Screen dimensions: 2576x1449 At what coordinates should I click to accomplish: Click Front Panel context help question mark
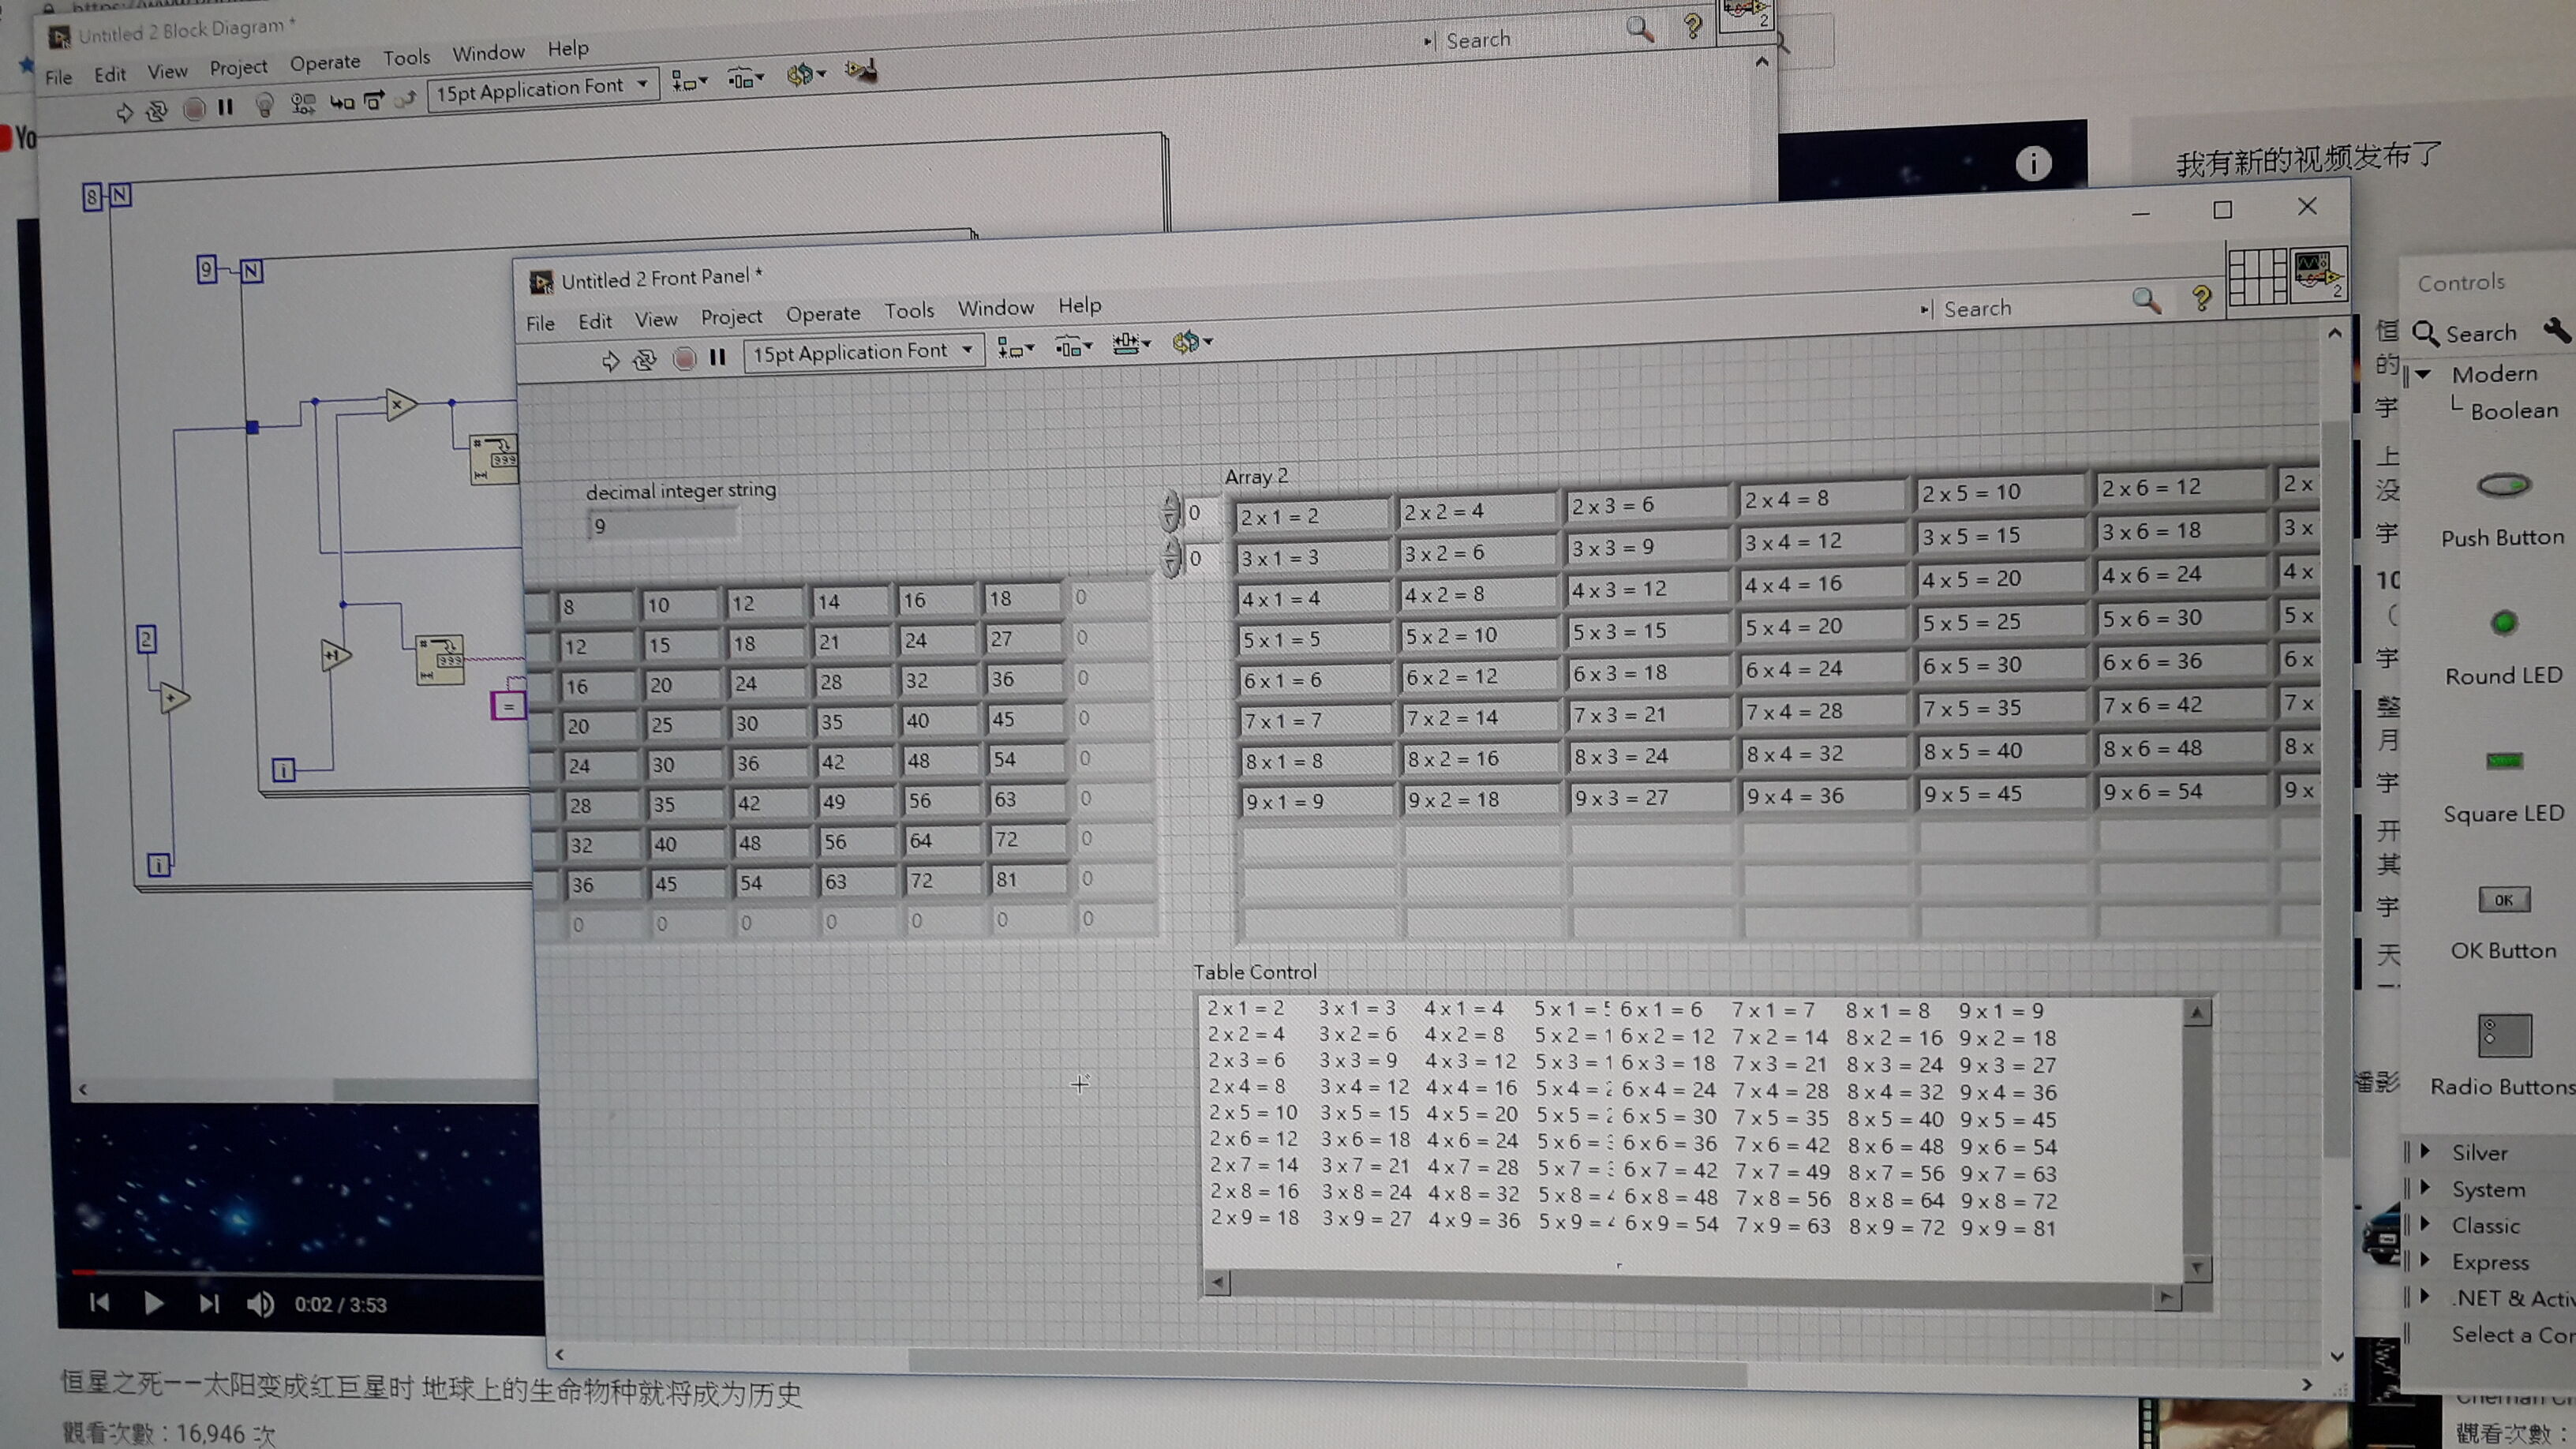[x=2201, y=297]
